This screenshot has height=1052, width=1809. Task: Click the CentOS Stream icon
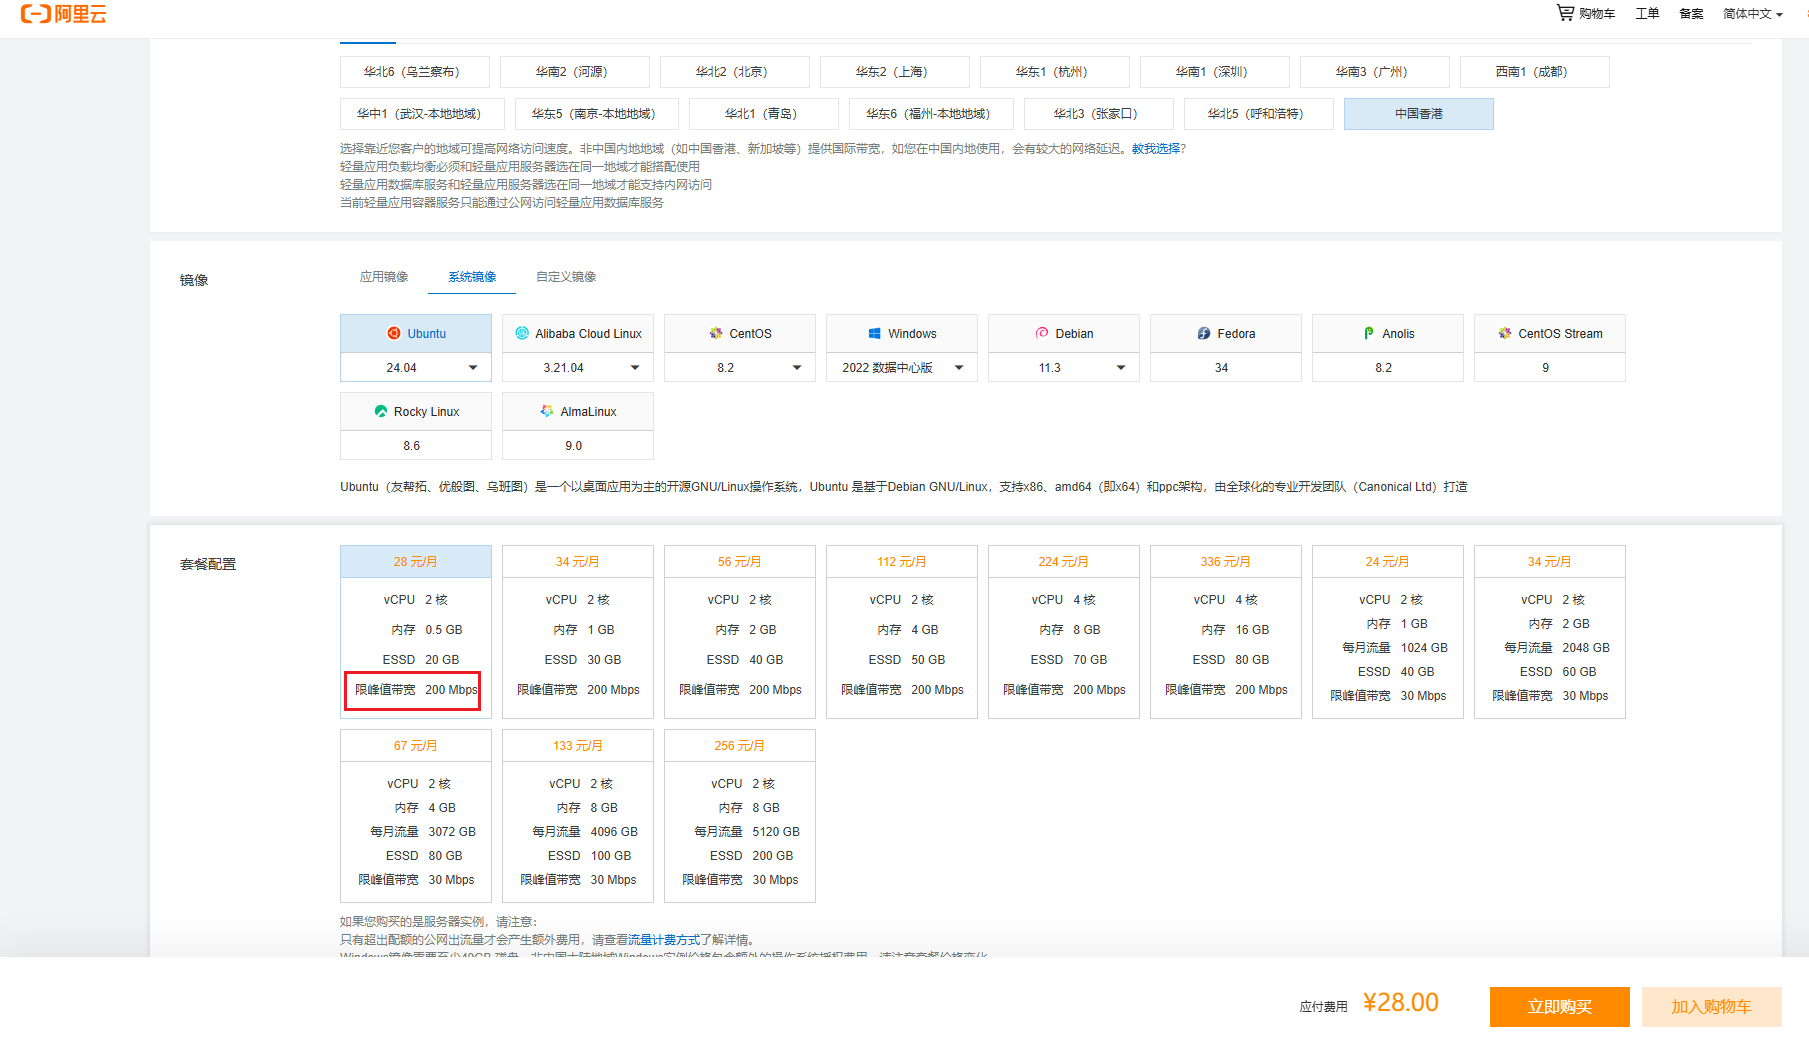(x=1505, y=333)
